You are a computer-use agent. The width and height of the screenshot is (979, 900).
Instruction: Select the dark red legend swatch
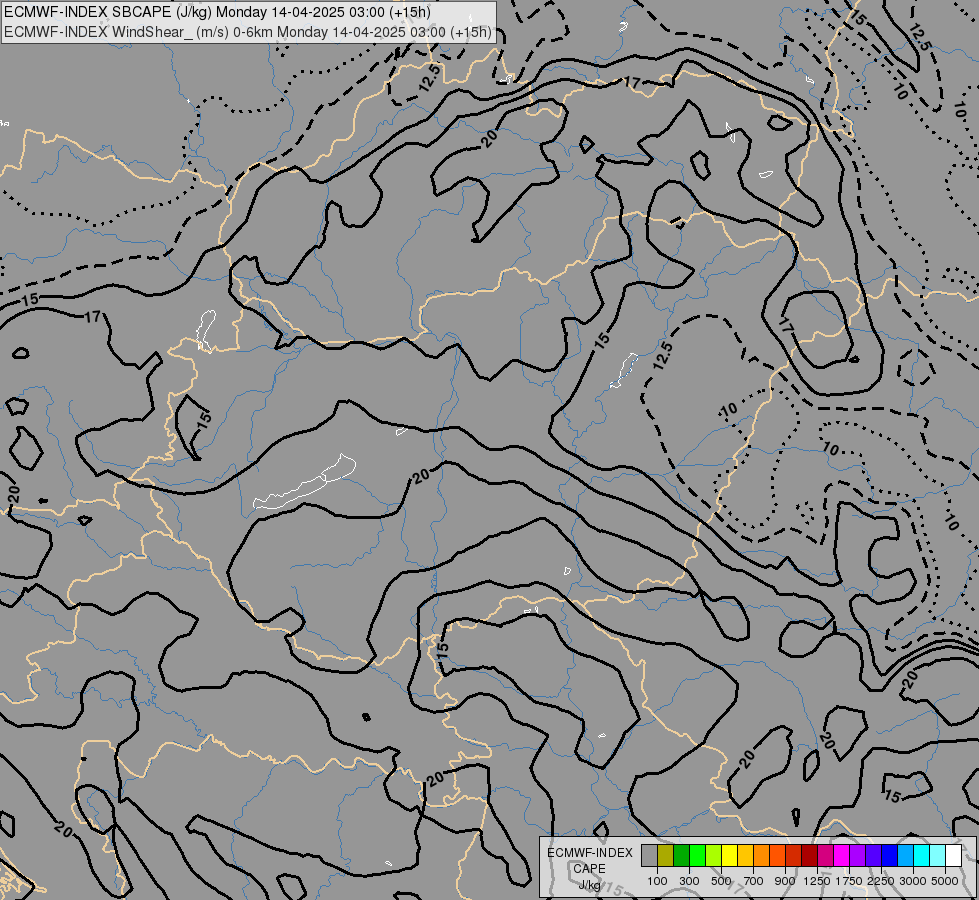pyautogui.click(x=810, y=856)
